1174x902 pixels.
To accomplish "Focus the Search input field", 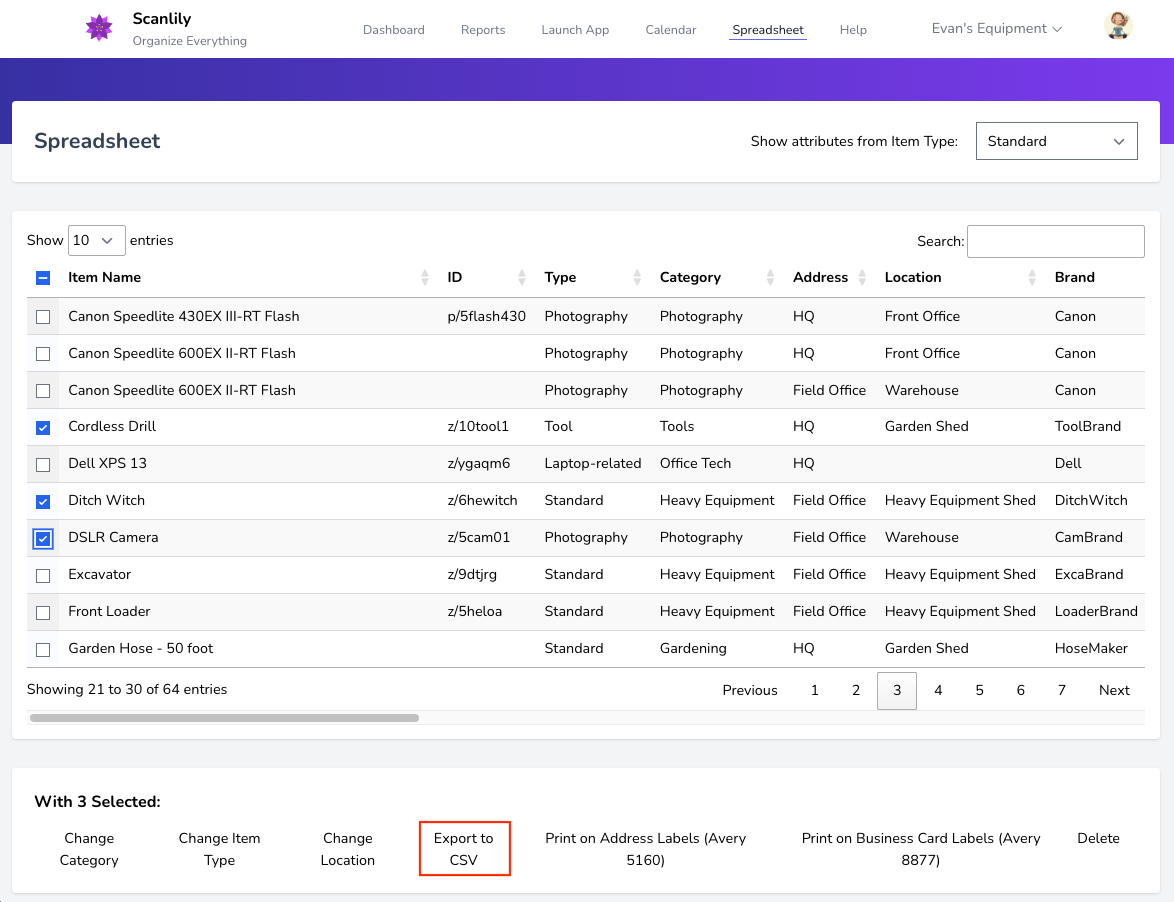I will (1055, 241).
